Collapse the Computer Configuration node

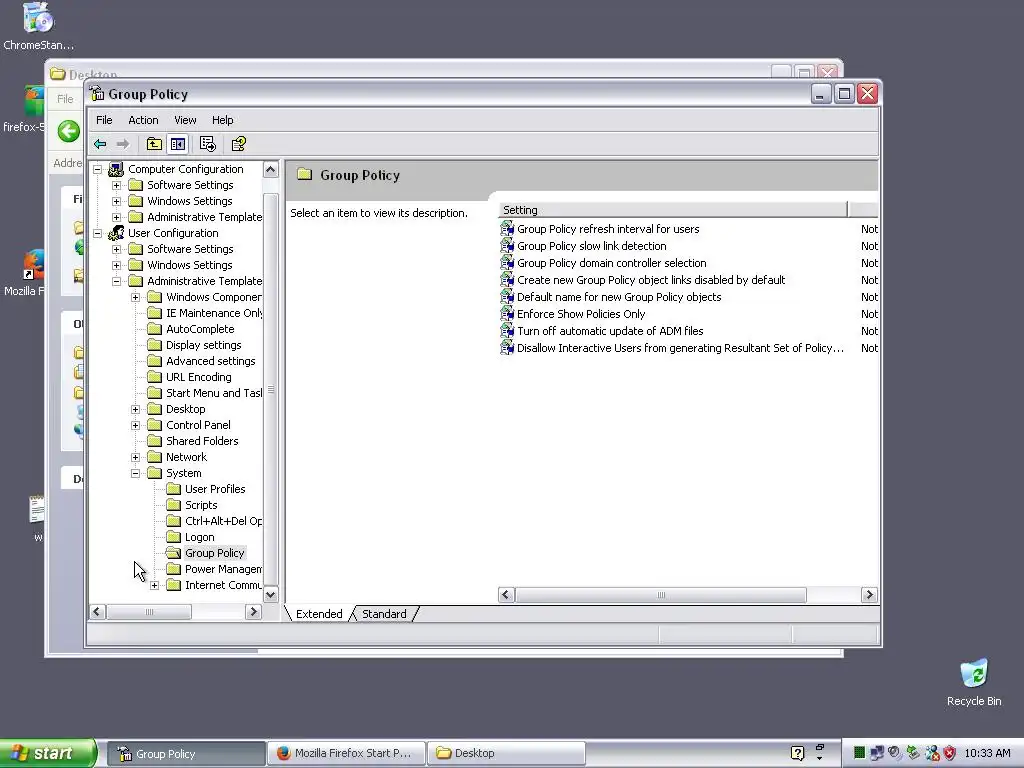tap(97, 169)
